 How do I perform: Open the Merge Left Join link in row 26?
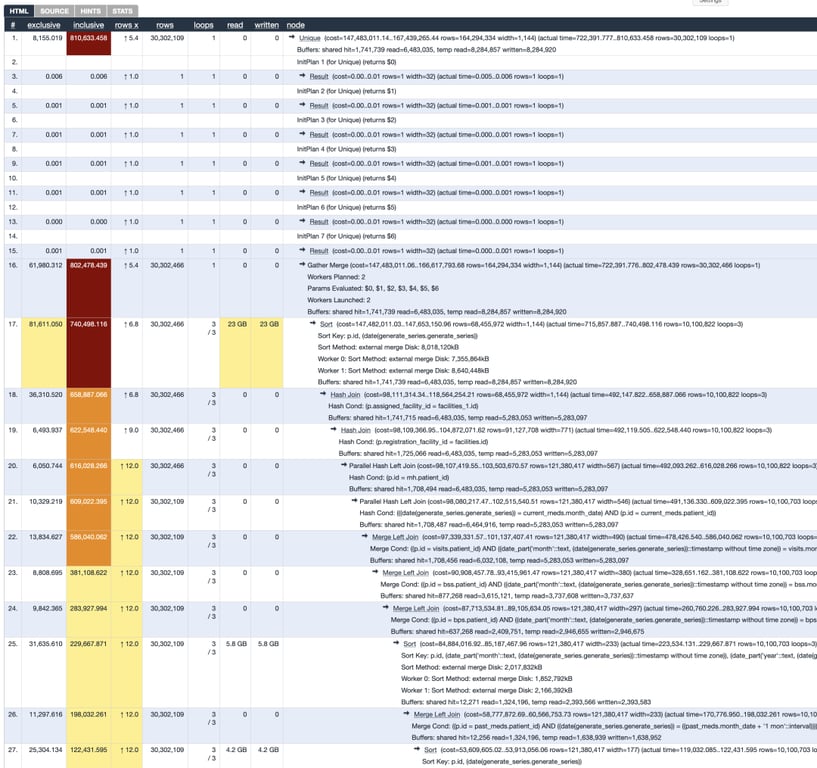[437, 715]
